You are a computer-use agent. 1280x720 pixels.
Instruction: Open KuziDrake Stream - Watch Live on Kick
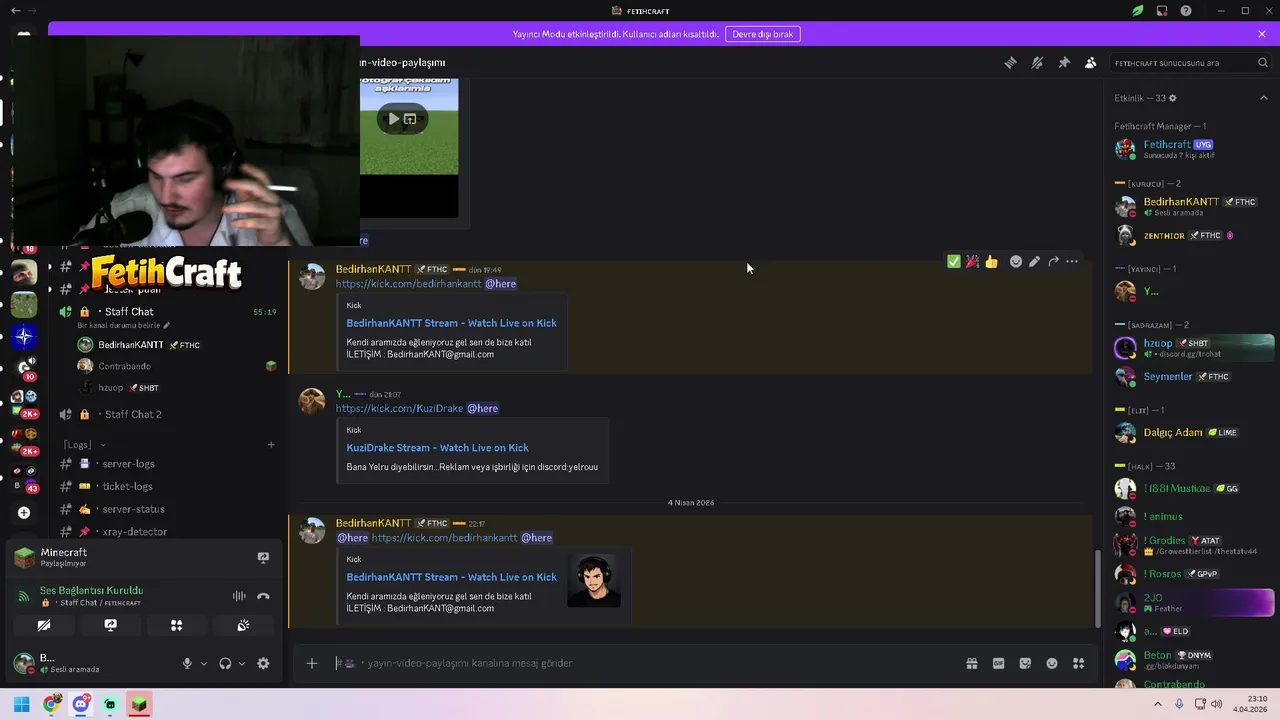tap(437, 448)
